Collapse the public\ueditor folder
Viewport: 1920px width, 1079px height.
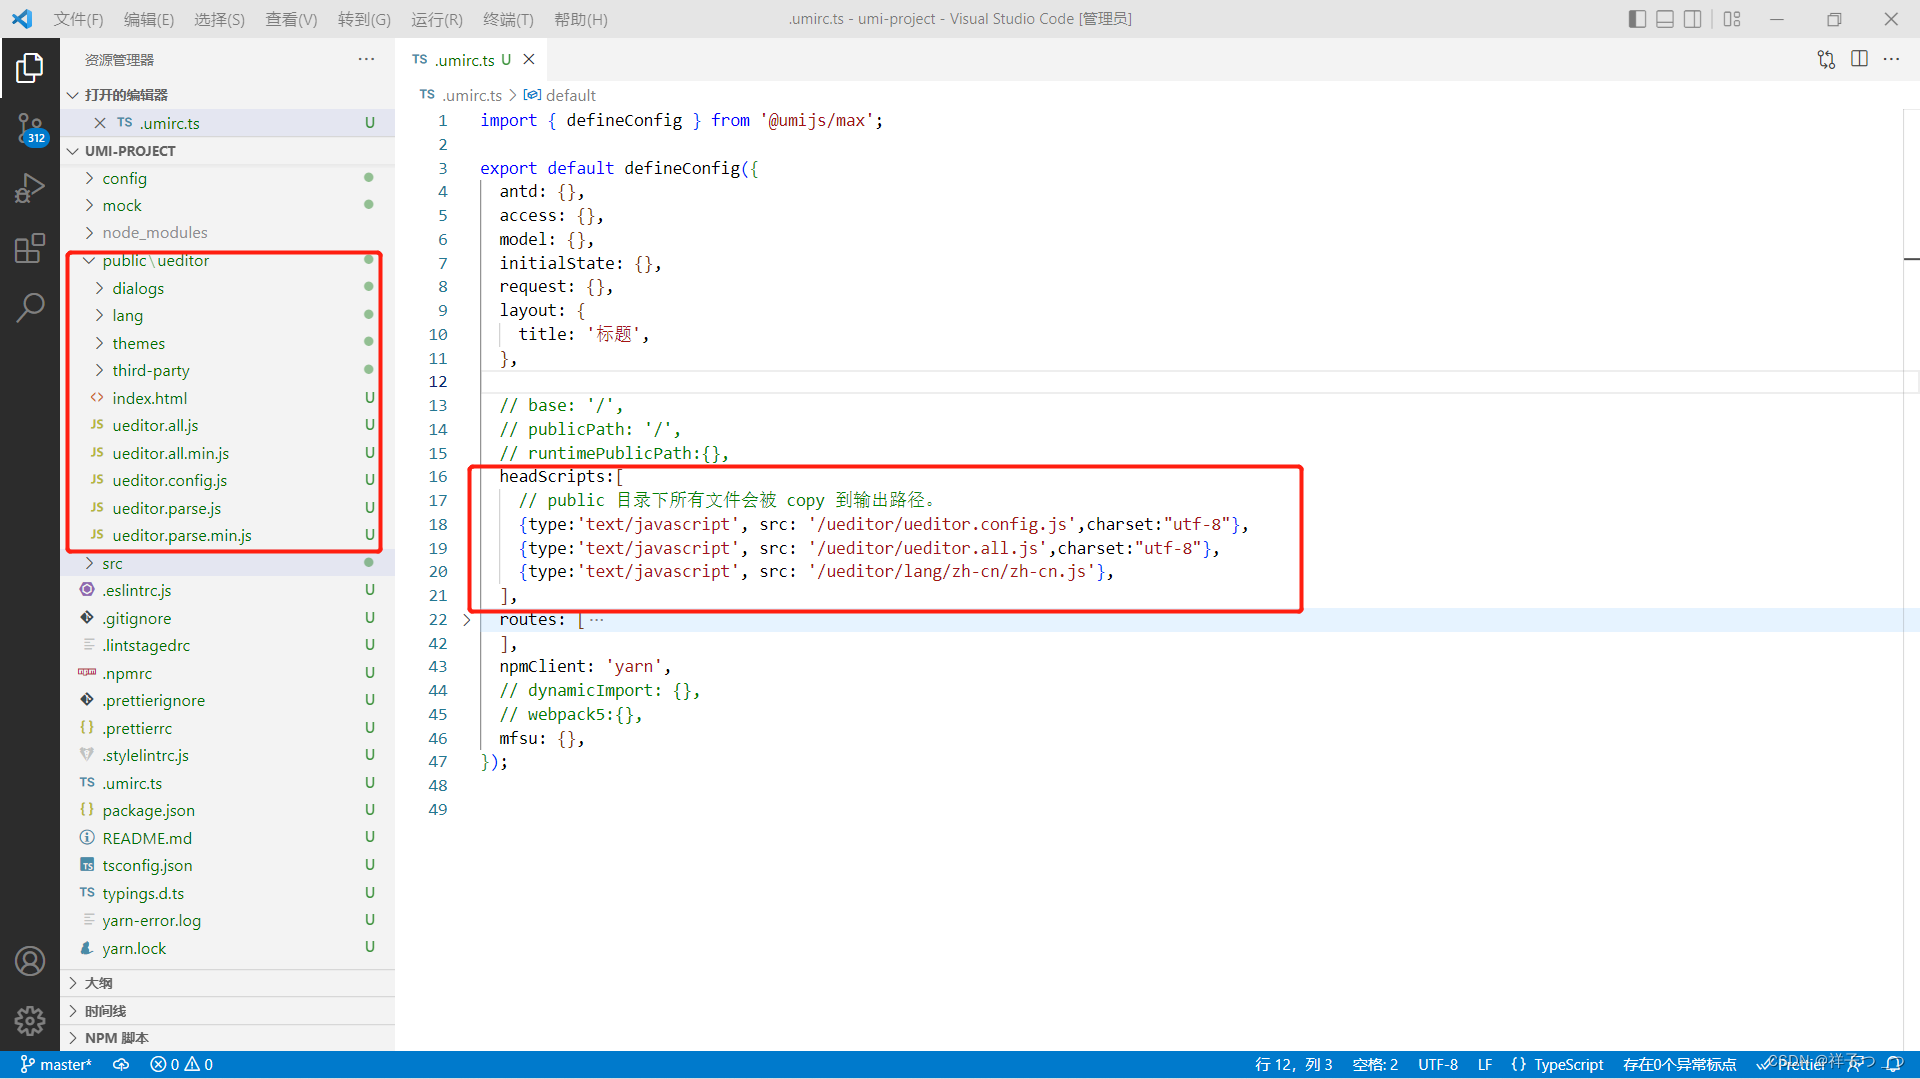tap(228, 260)
